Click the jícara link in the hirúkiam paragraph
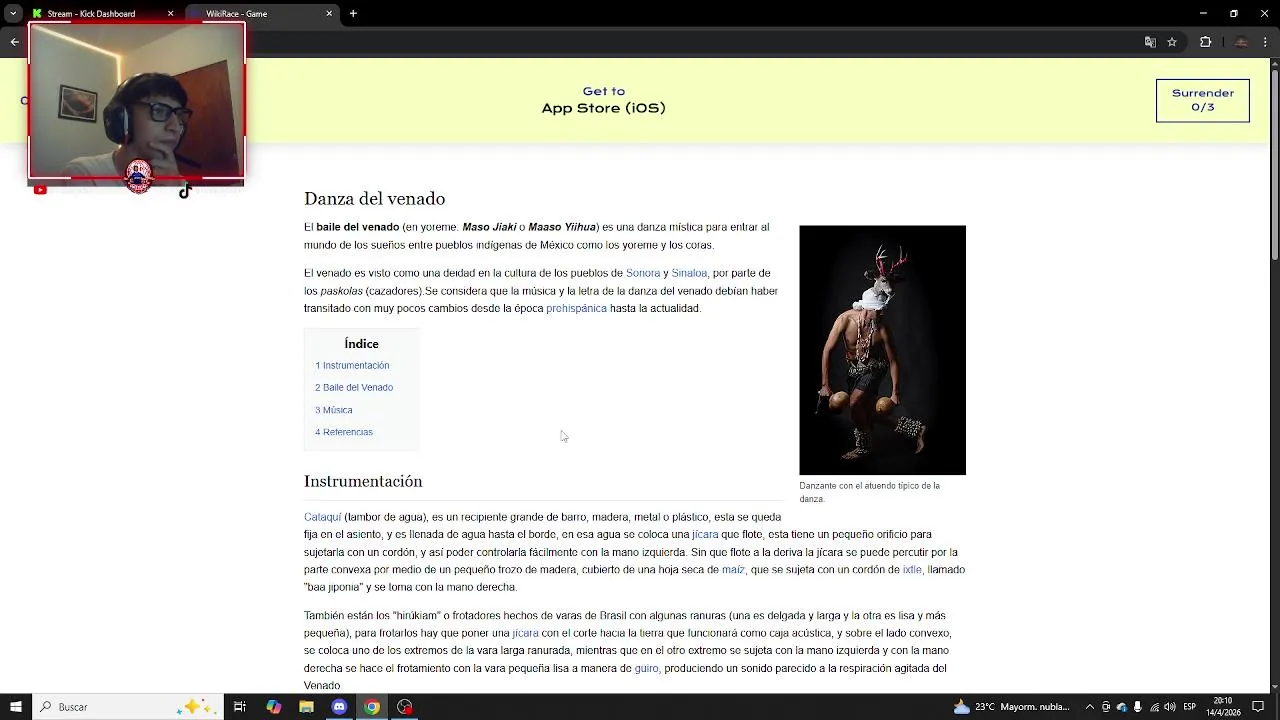This screenshot has height=720, width=1280. [x=525, y=633]
